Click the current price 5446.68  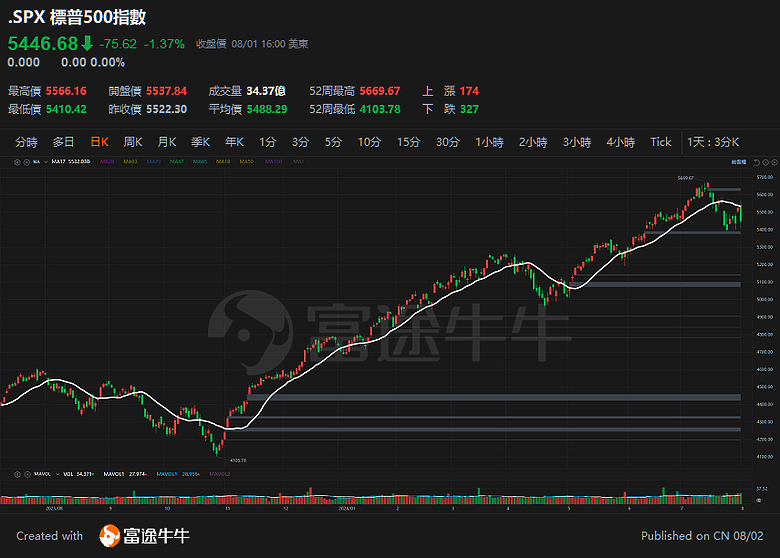[43, 44]
